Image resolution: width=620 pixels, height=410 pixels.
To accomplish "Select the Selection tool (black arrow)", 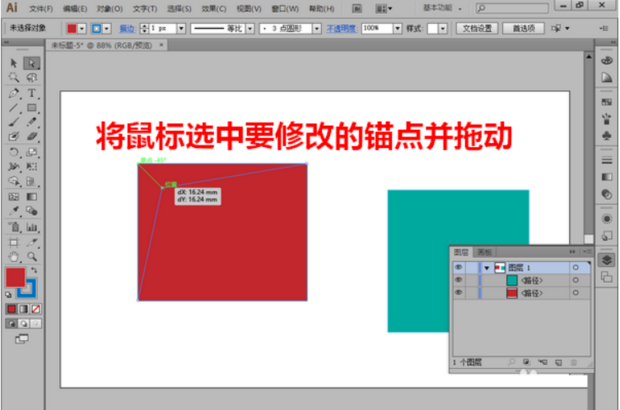I will tap(14, 63).
